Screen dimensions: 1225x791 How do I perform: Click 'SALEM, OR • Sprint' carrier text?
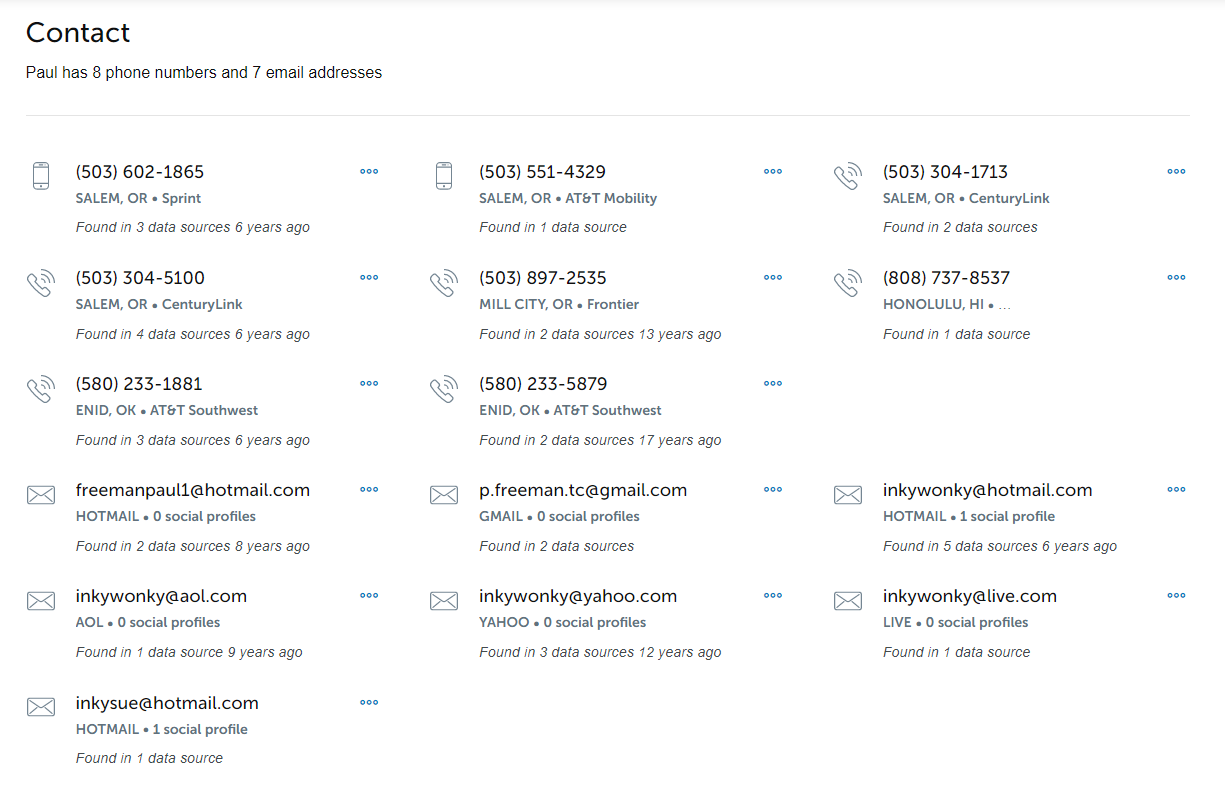coord(138,198)
